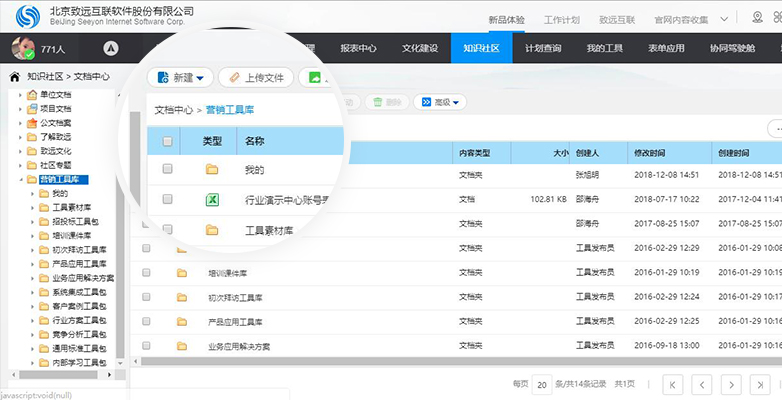Screen dimensions: 782x400
Task: Open the 高级 dropdown
Action: click(x=440, y=102)
